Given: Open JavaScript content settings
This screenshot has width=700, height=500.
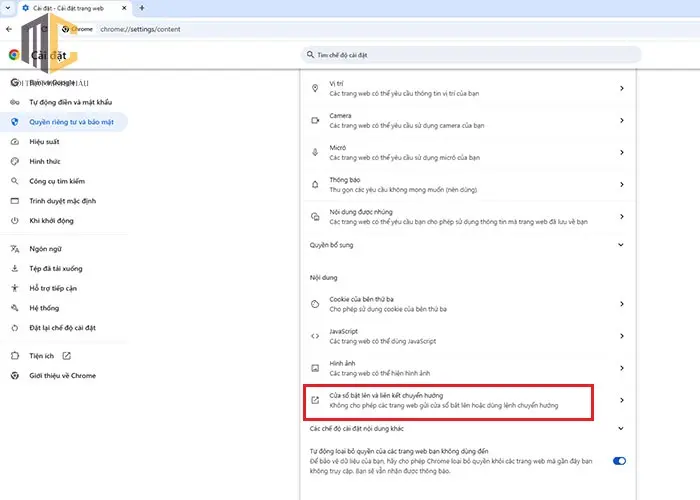Looking at the screenshot, I should click(468, 336).
